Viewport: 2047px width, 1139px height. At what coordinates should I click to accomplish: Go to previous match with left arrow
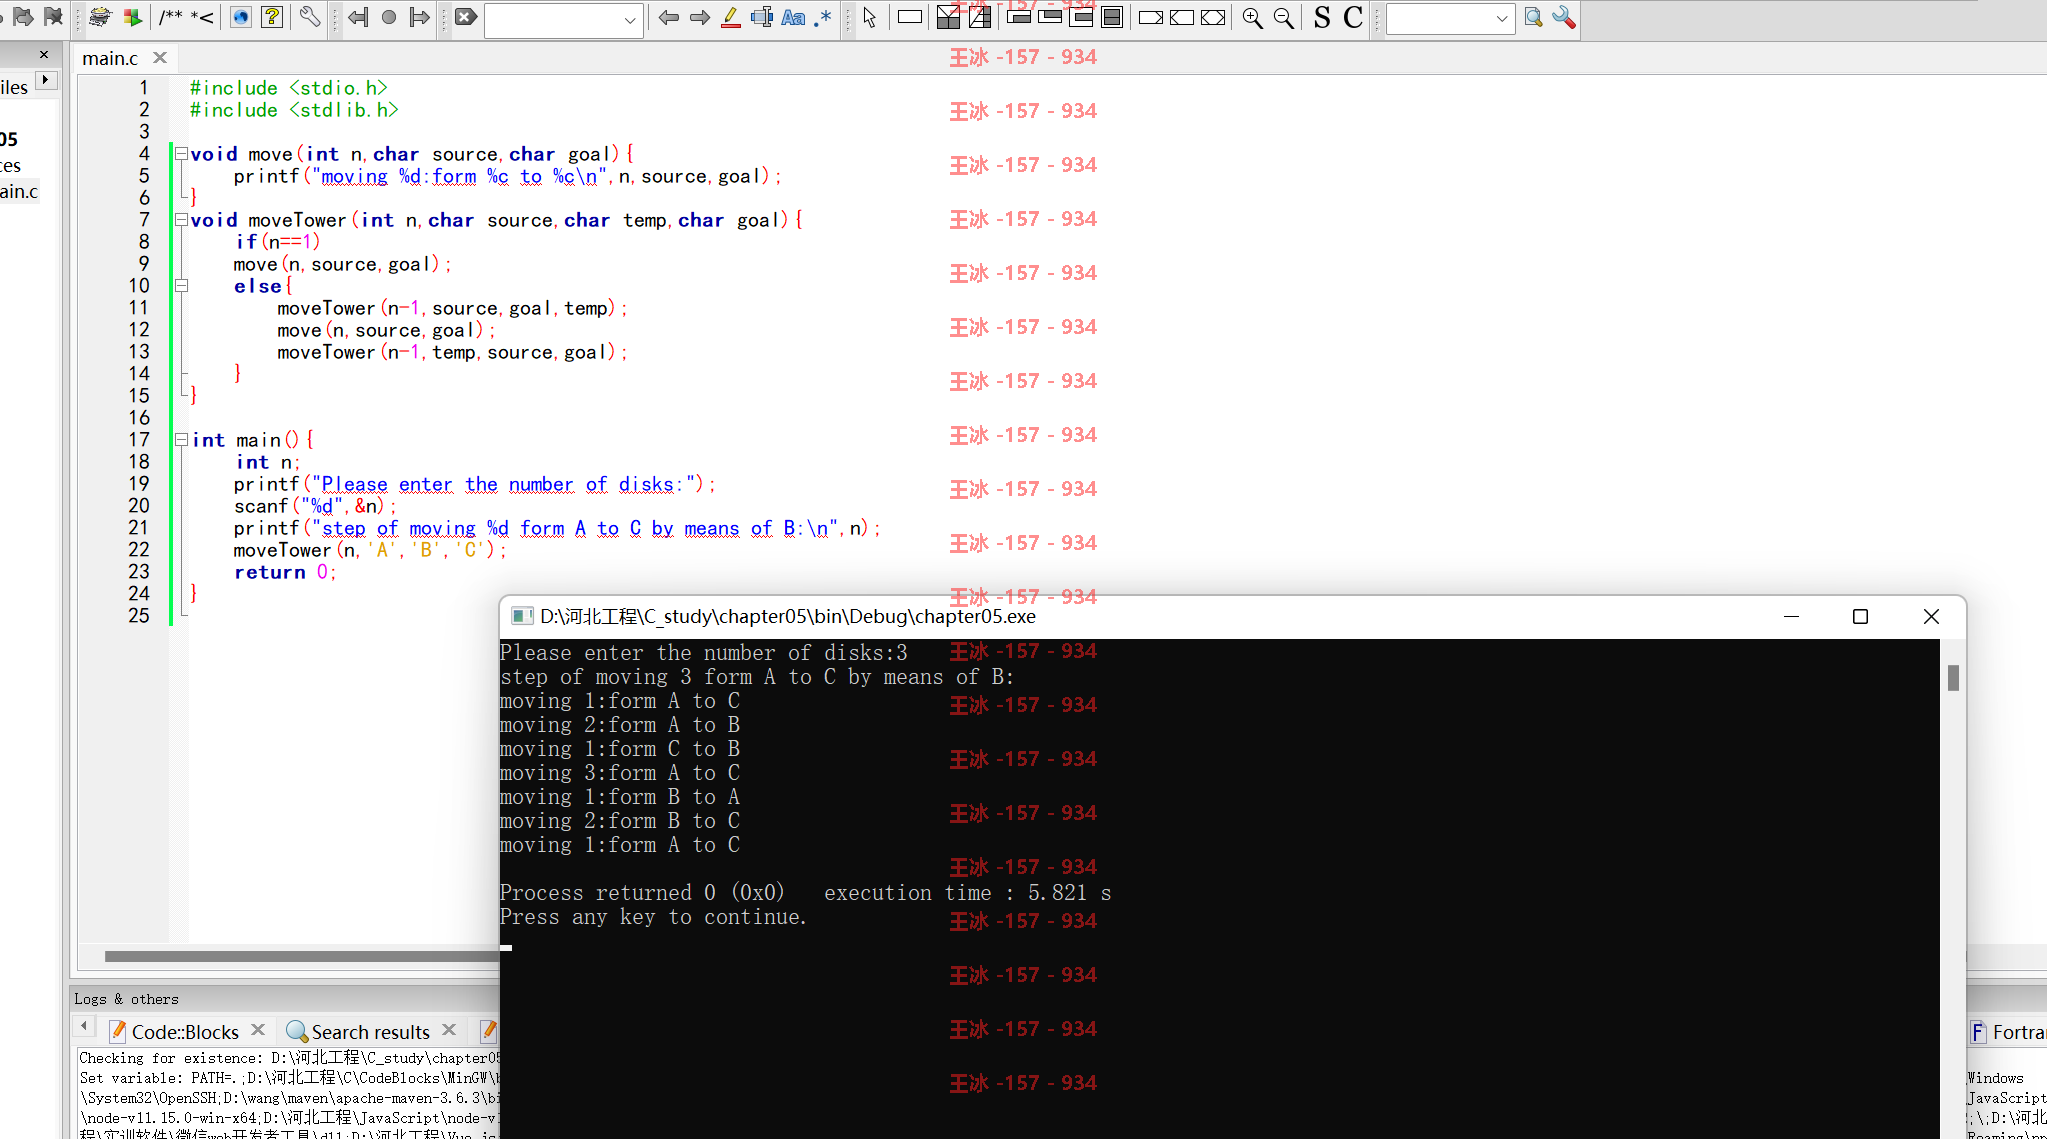[x=669, y=17]
